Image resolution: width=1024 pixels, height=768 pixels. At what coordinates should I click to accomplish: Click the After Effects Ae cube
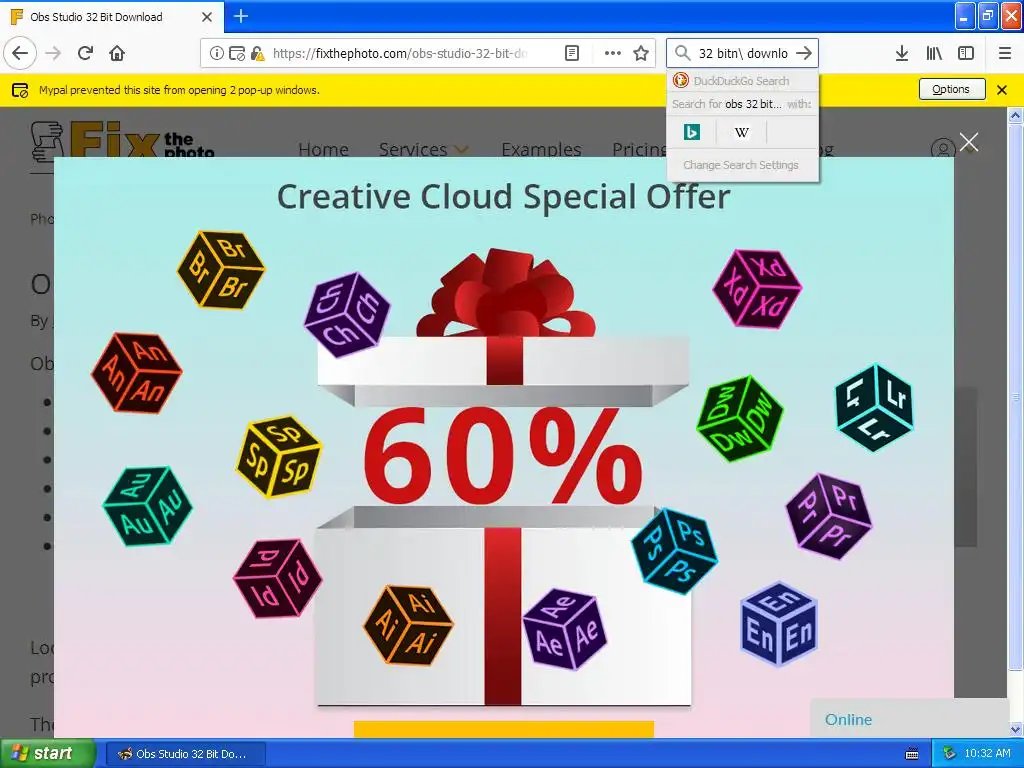[566, 630]
